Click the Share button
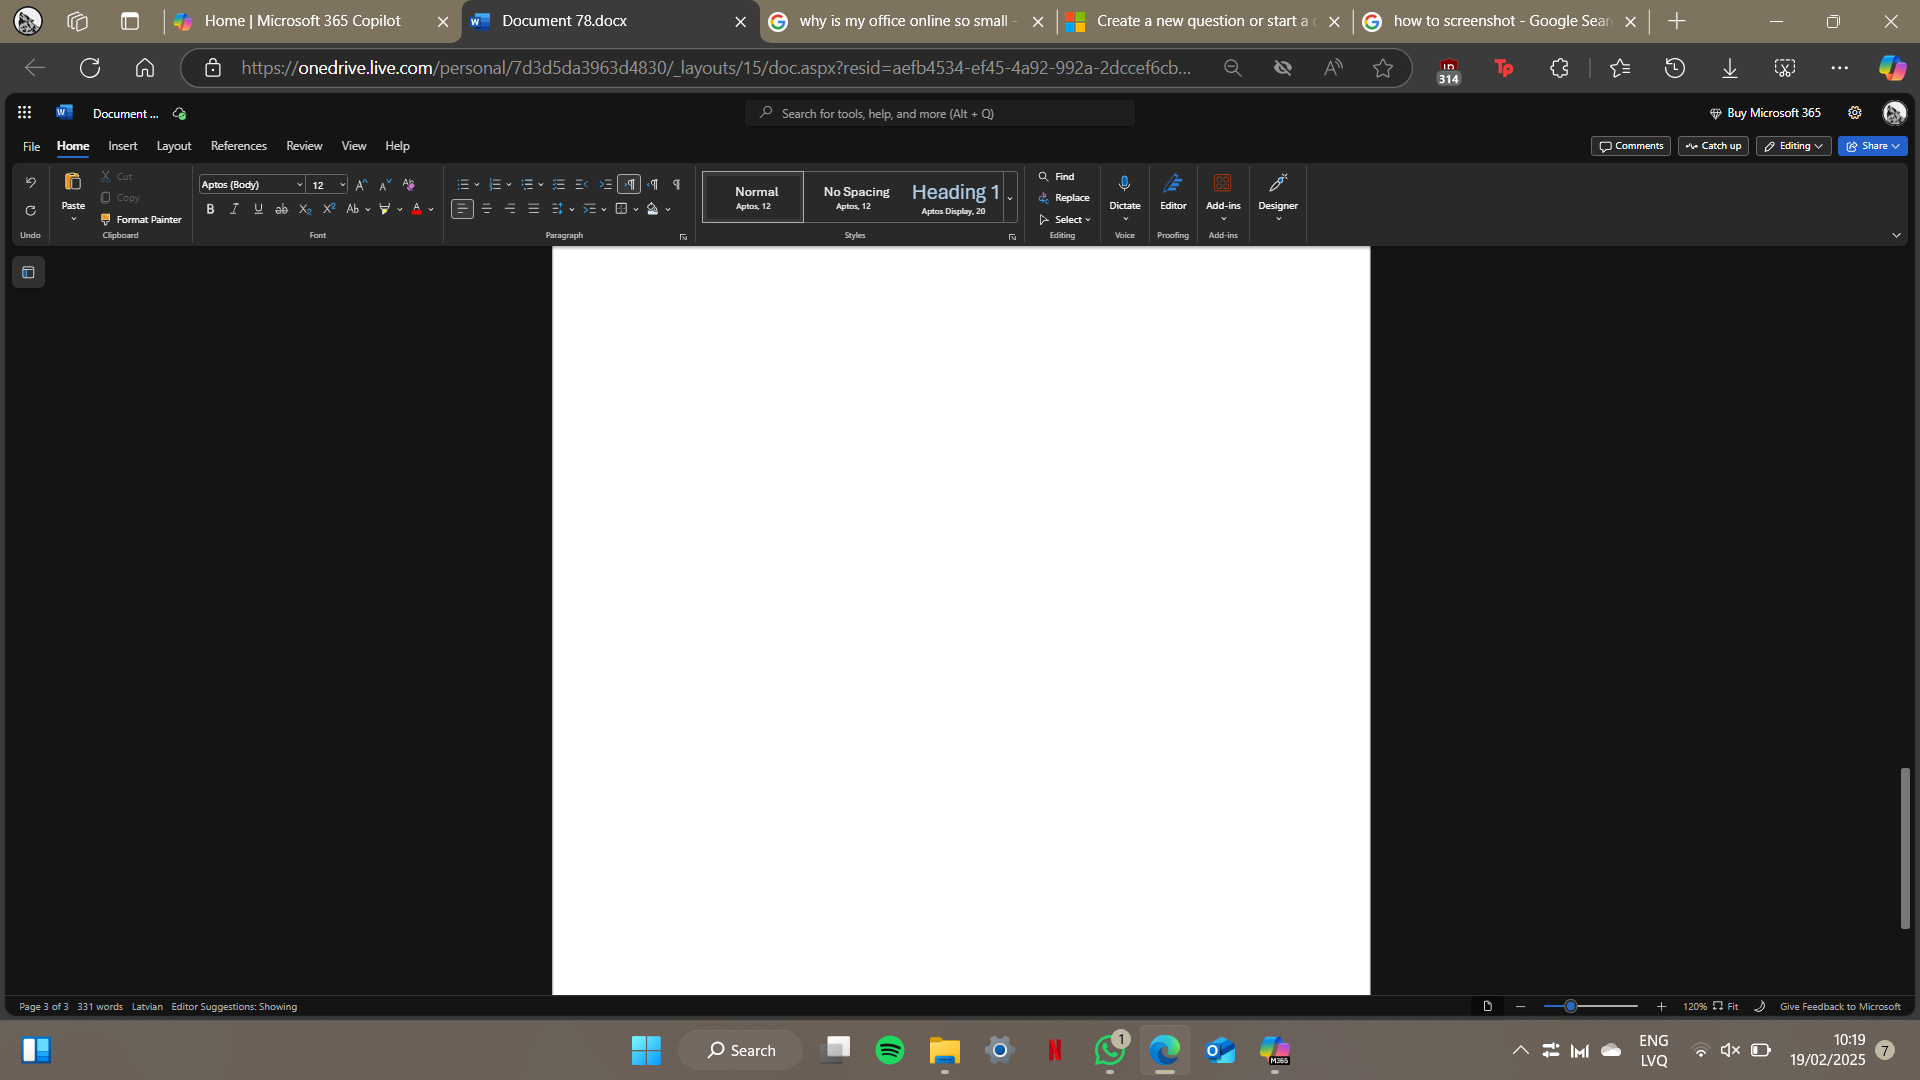This screenshot has height=1080, width=1920. (x=1872, y=146)
